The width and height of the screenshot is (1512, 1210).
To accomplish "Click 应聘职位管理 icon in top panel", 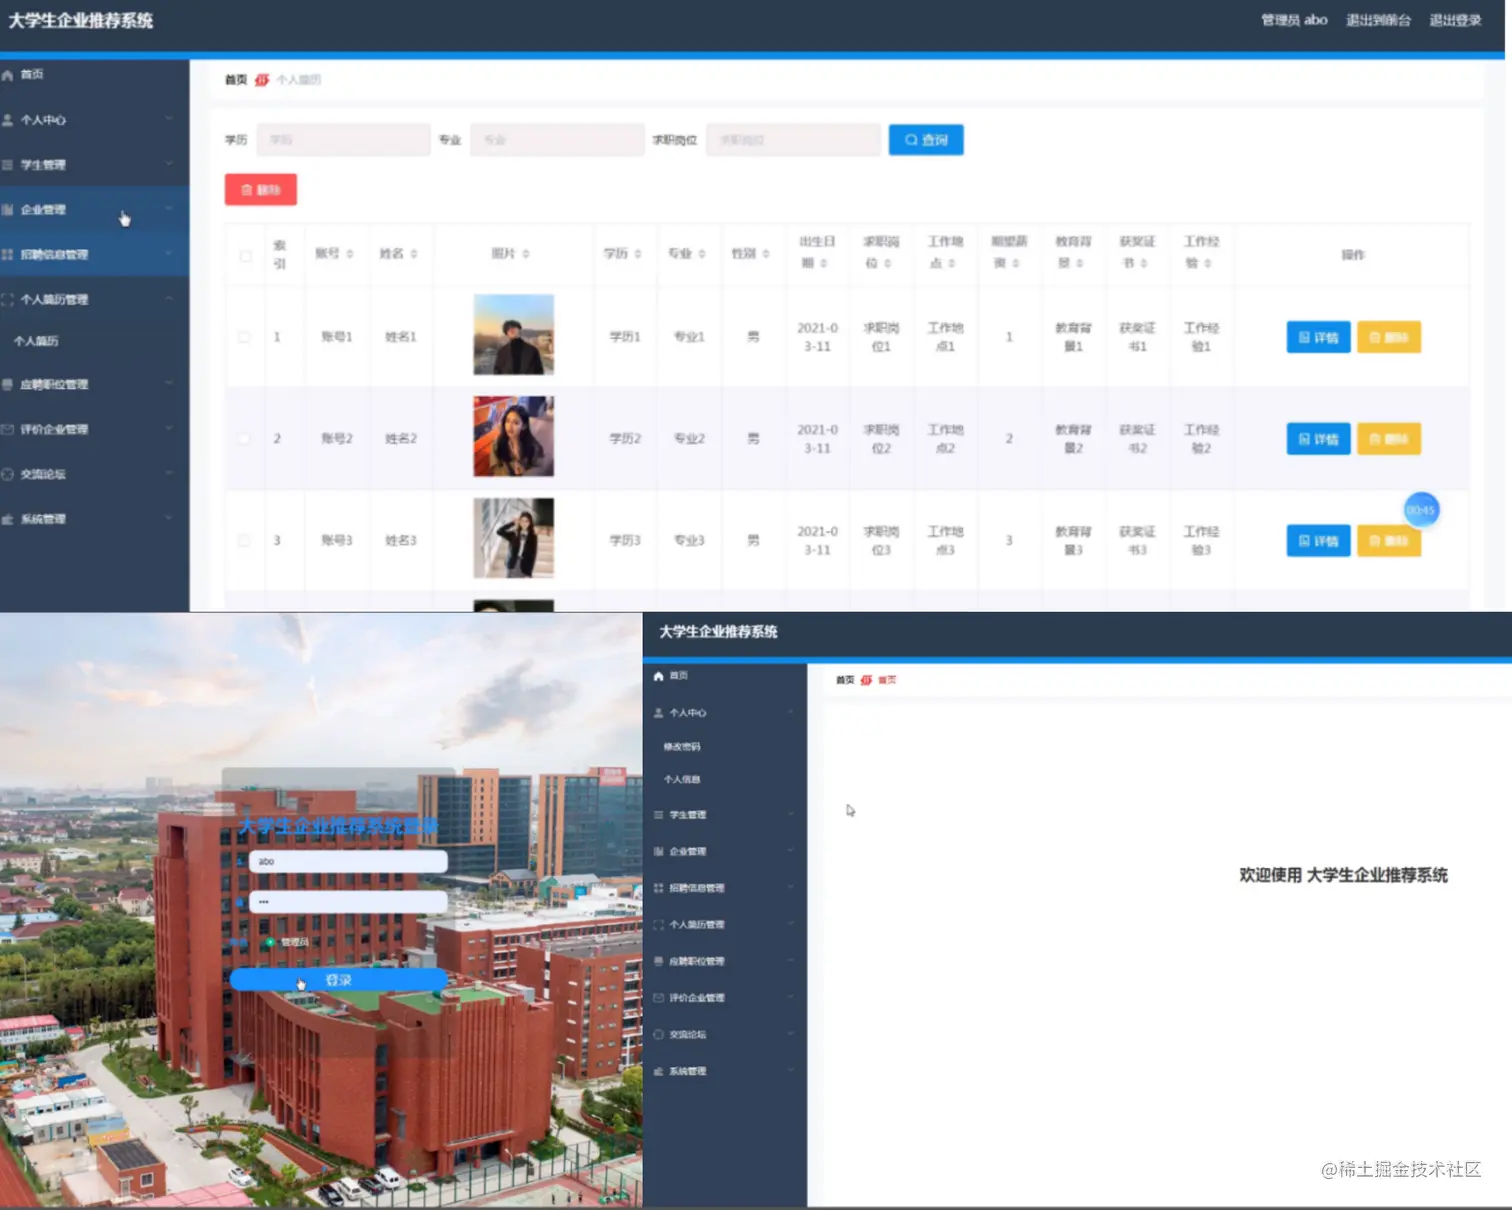I will [8, 384].
